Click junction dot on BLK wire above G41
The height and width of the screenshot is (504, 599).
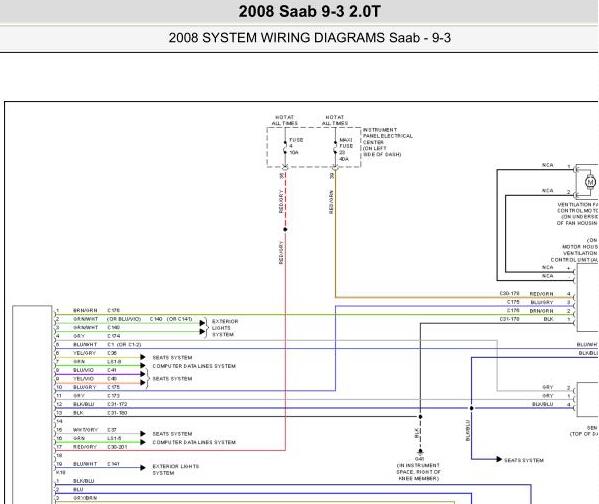[x=420, y=417]
